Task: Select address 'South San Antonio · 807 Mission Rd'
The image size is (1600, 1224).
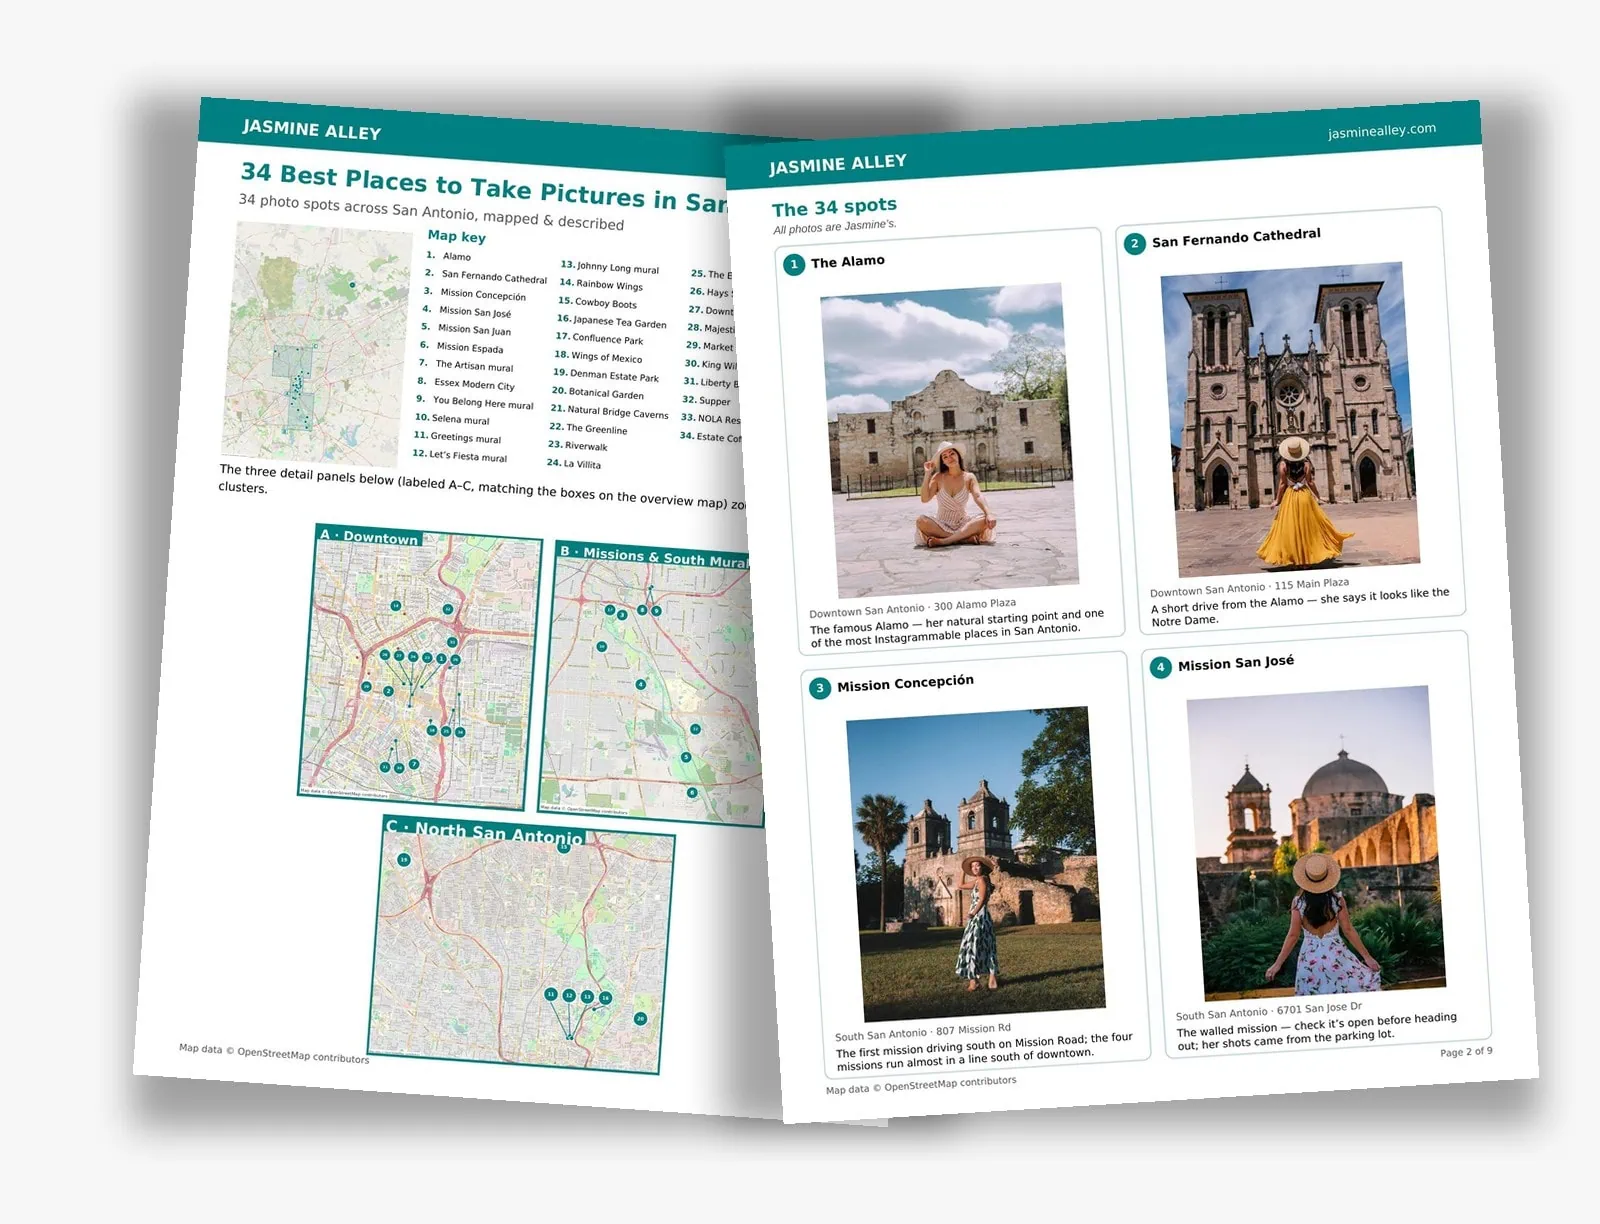Action: coord(923,1032)
